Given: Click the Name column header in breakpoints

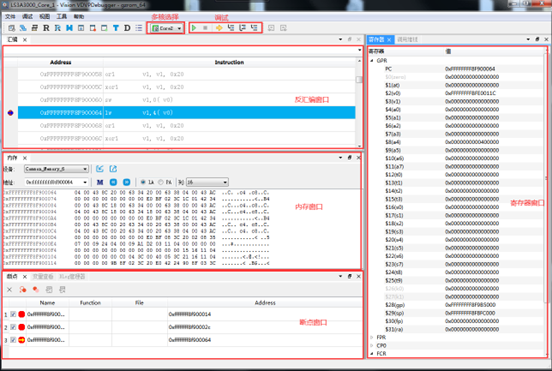Looking at the screenshot, I should tap(47, 303).
